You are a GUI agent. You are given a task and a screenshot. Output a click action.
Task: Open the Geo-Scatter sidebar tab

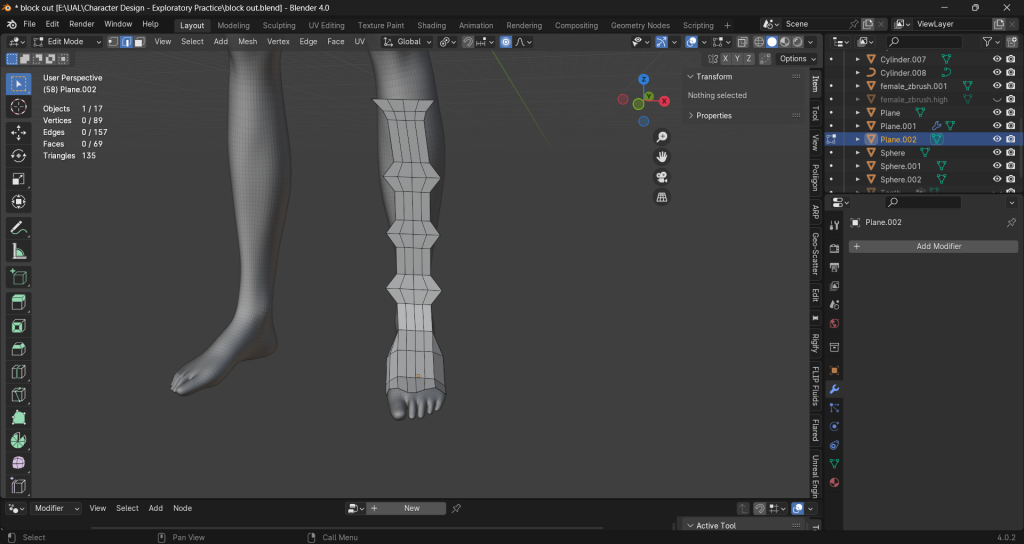[816, 253]
